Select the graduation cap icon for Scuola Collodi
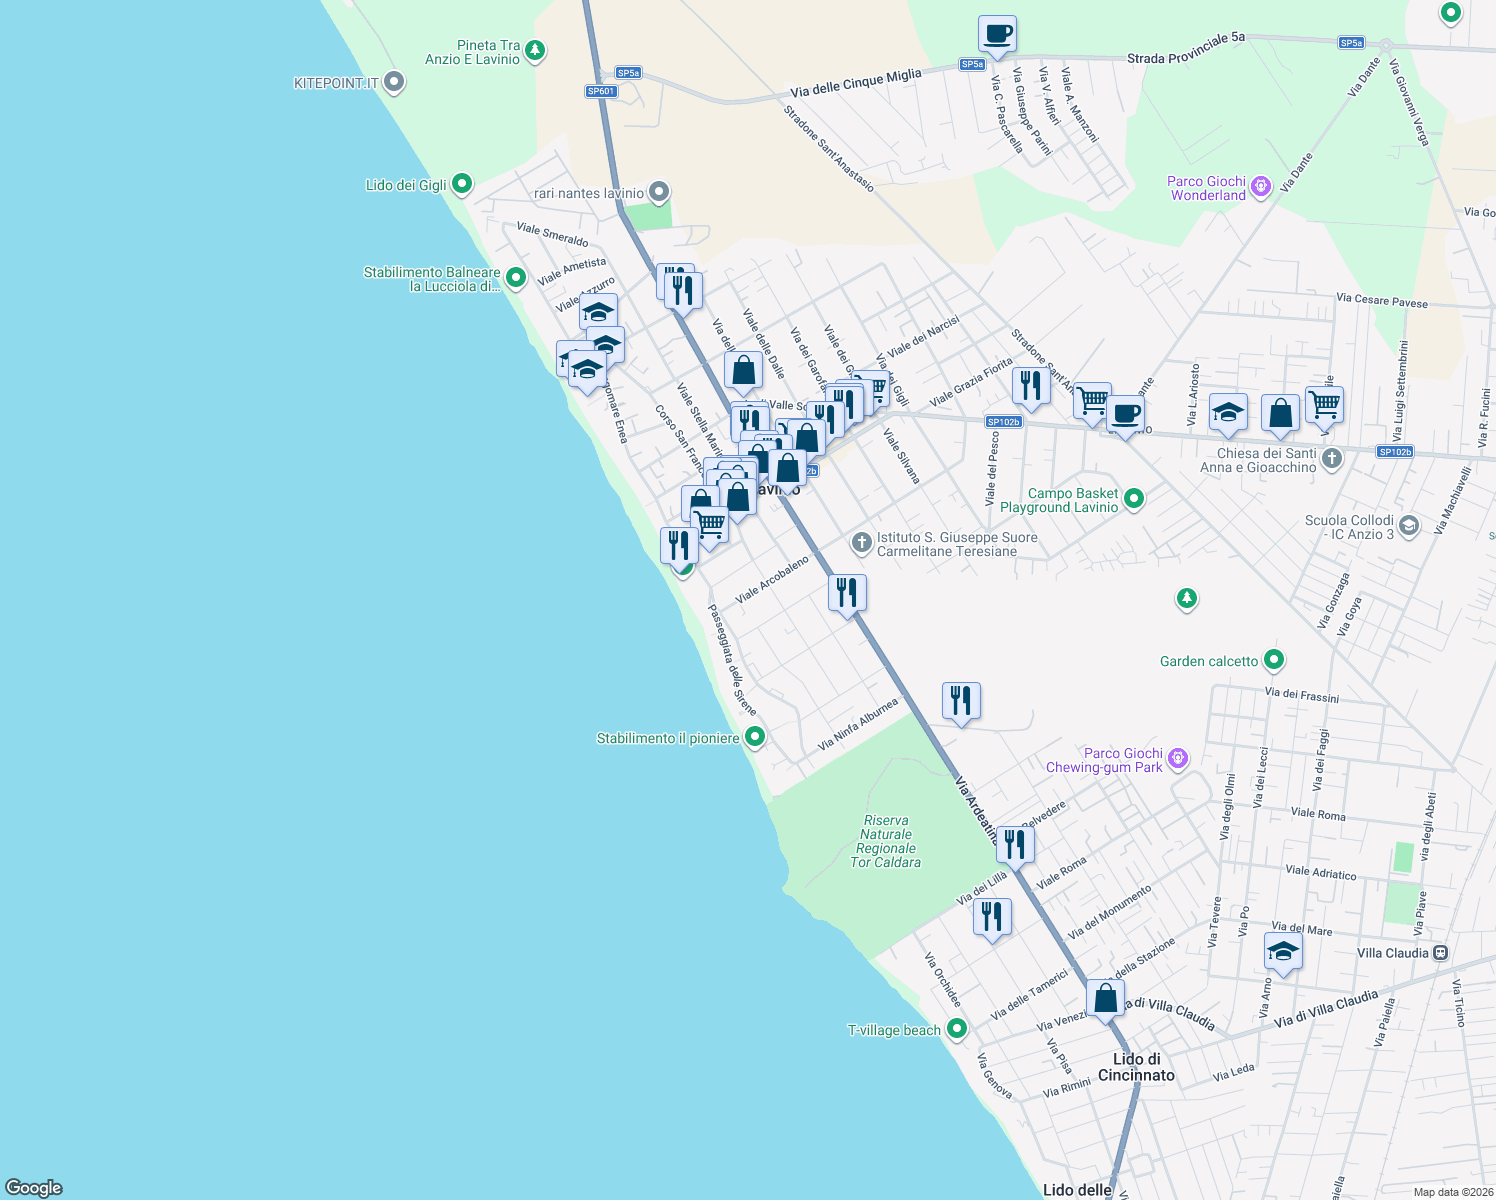 click(x=1410, y=527)
